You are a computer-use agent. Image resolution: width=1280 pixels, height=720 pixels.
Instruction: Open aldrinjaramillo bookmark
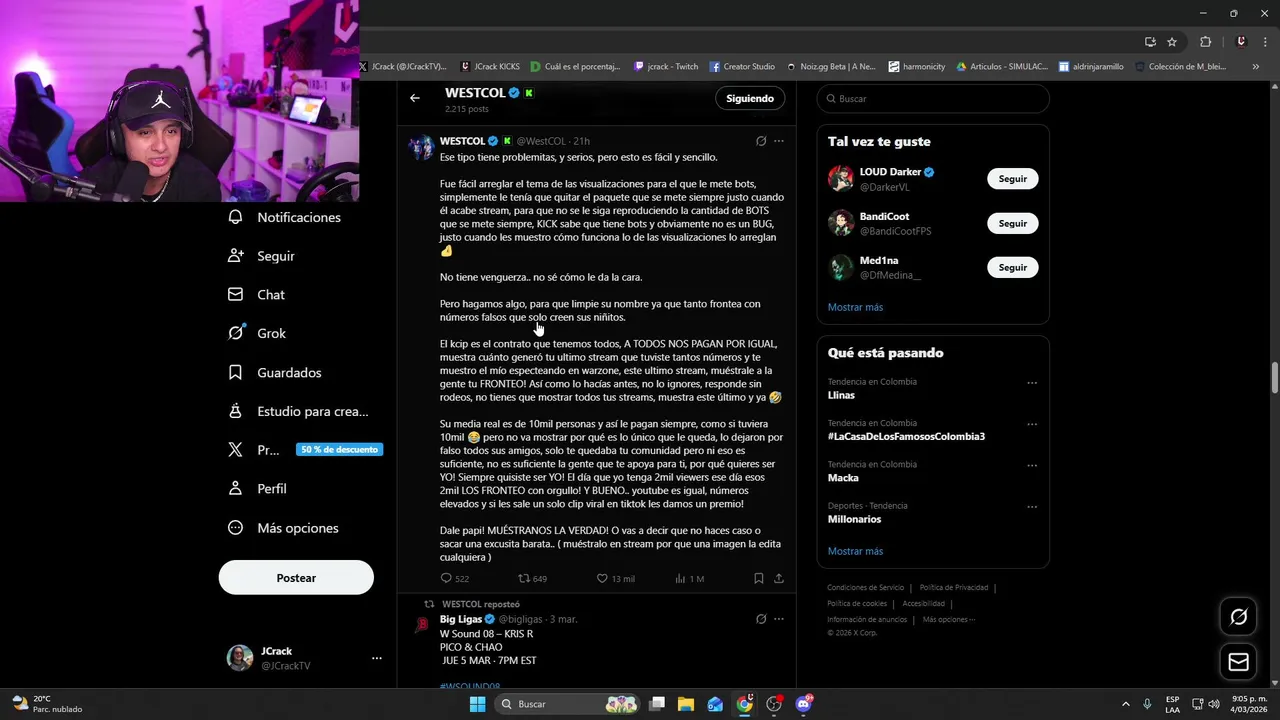coord(1091,67)
